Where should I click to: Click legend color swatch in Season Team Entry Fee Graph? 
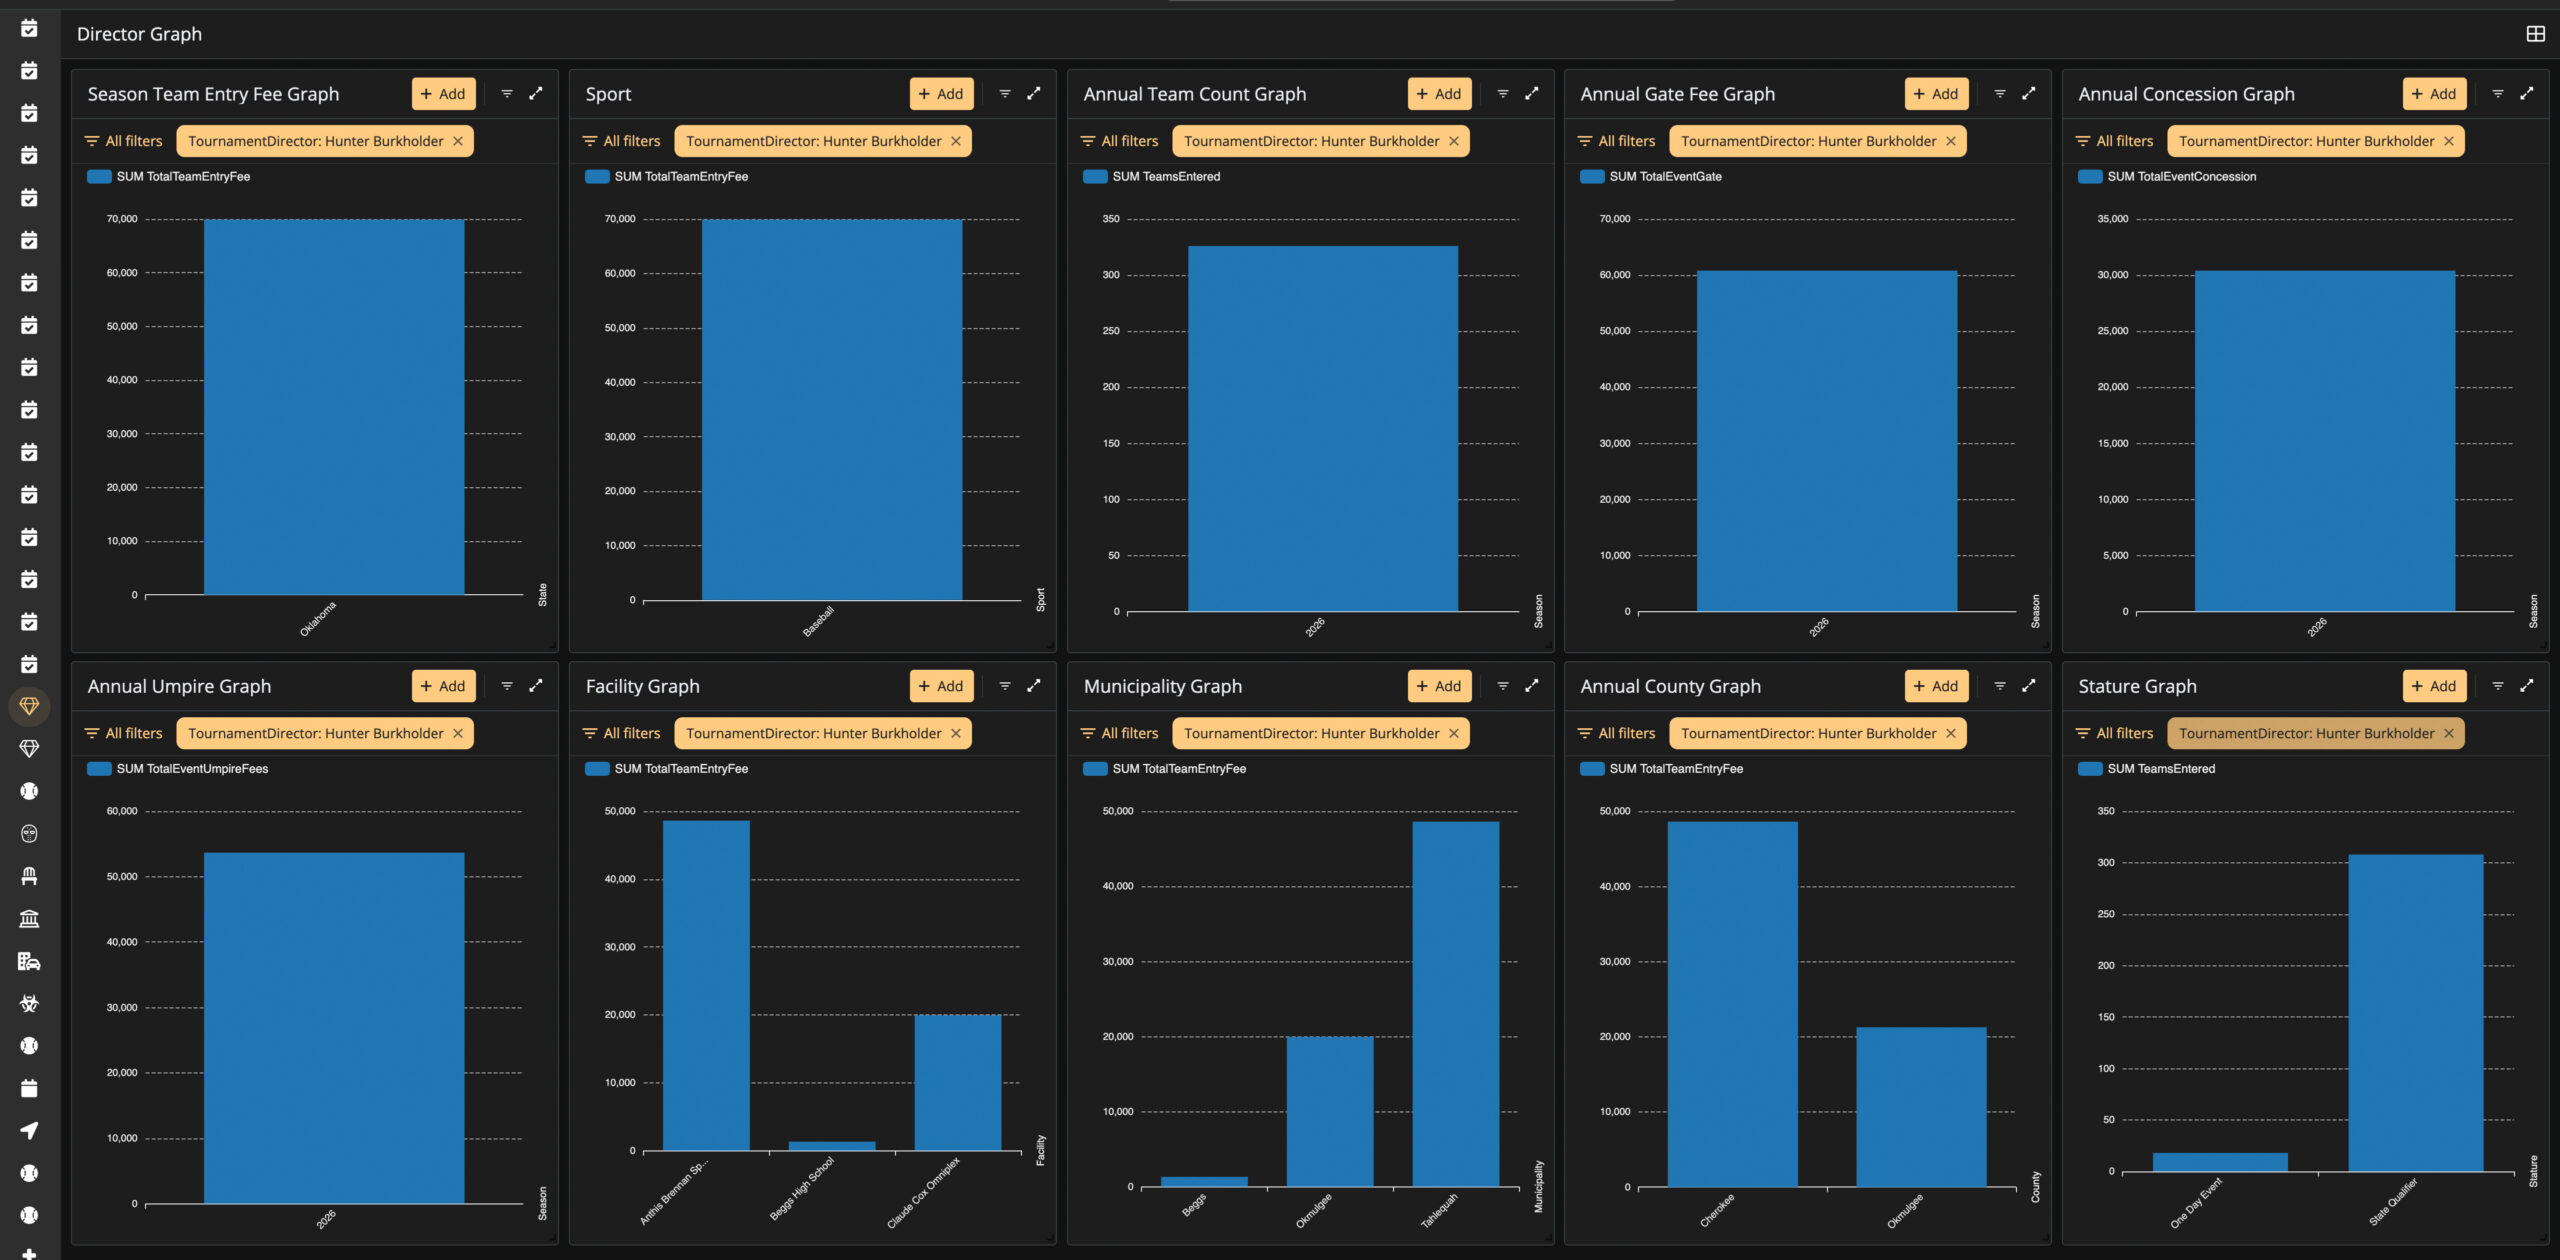(x=99, y=177)
